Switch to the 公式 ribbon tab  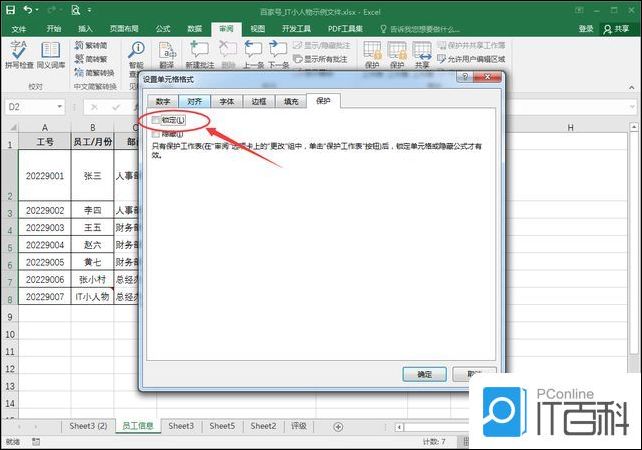pos(163,29)
